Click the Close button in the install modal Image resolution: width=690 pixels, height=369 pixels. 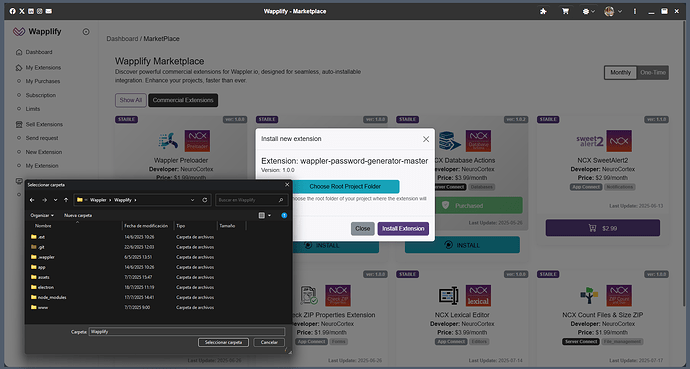[x=363, y=229]
